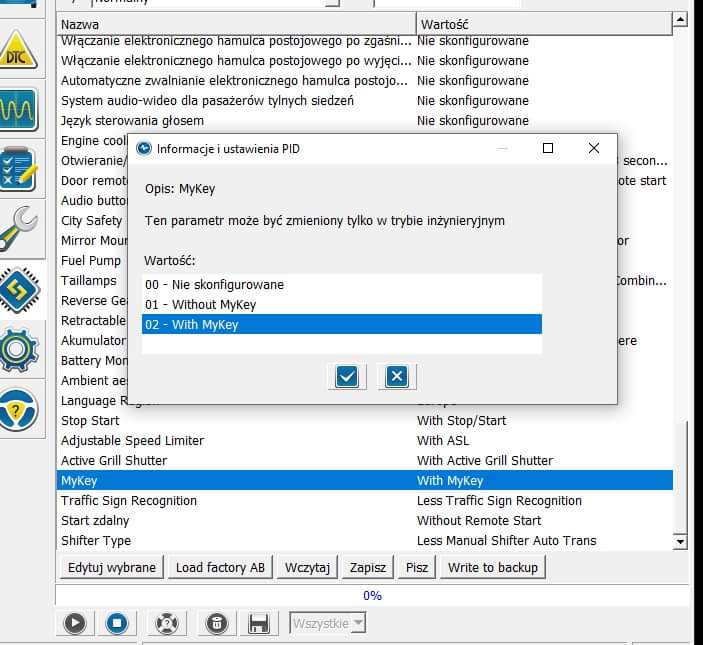Click the Write to backup button

(493, 567)
